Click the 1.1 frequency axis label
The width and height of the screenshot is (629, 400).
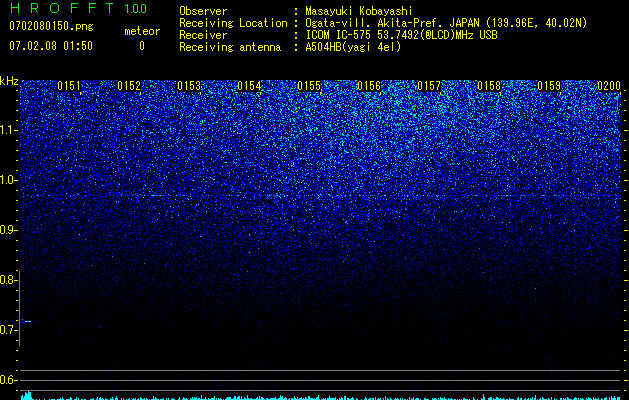click(x=8, y=130)
